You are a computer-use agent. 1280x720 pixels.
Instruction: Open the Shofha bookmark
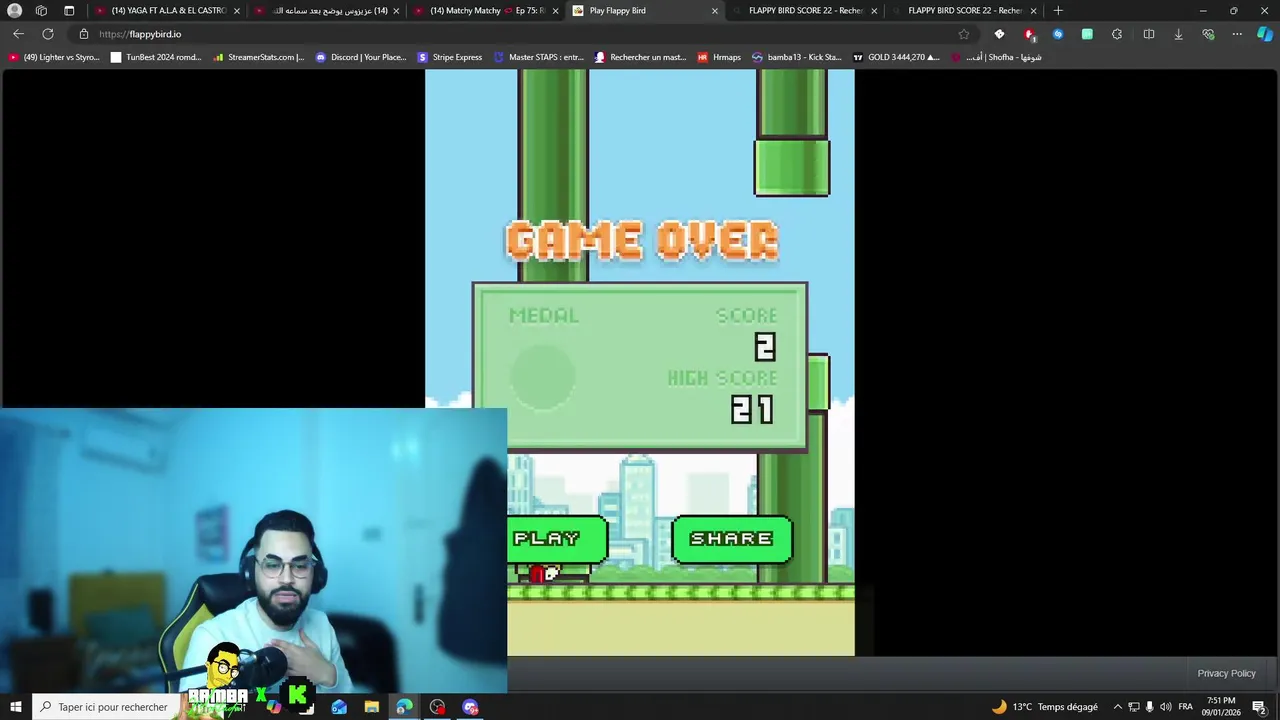coord(996,57)
